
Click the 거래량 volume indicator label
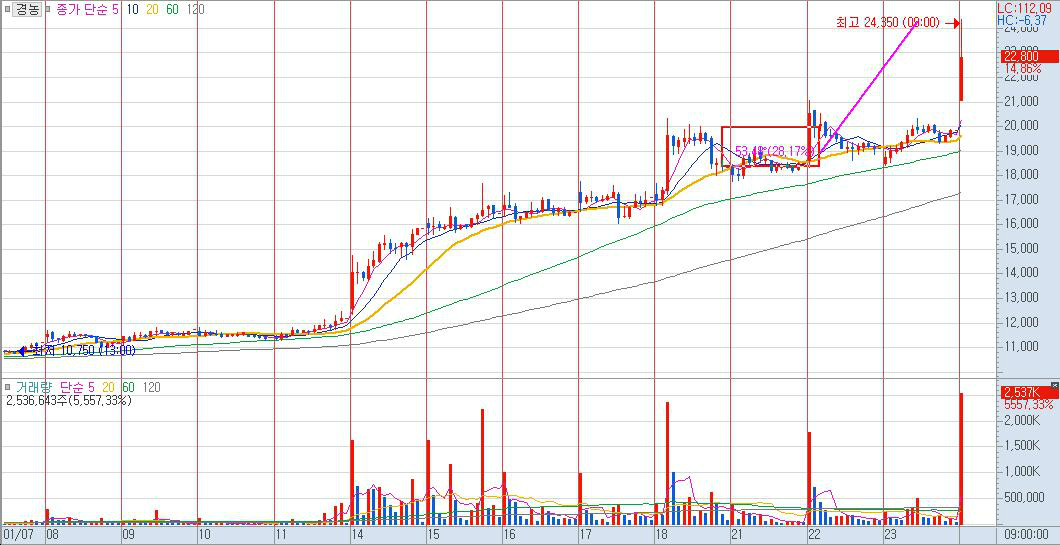(37, 387)
